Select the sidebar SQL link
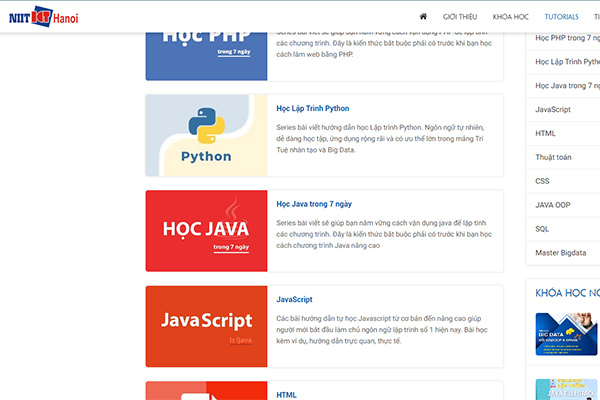 point(542,229)
